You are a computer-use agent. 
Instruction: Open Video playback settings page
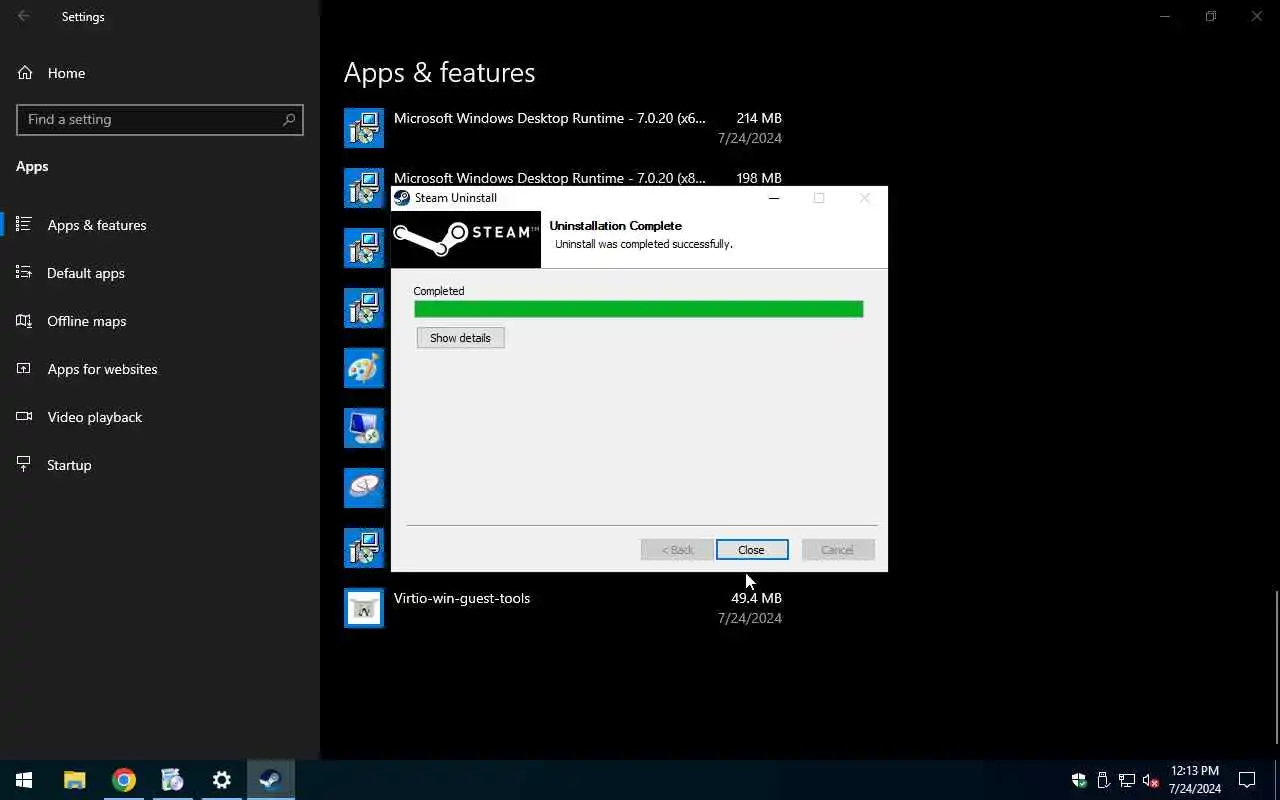(160, 417)
